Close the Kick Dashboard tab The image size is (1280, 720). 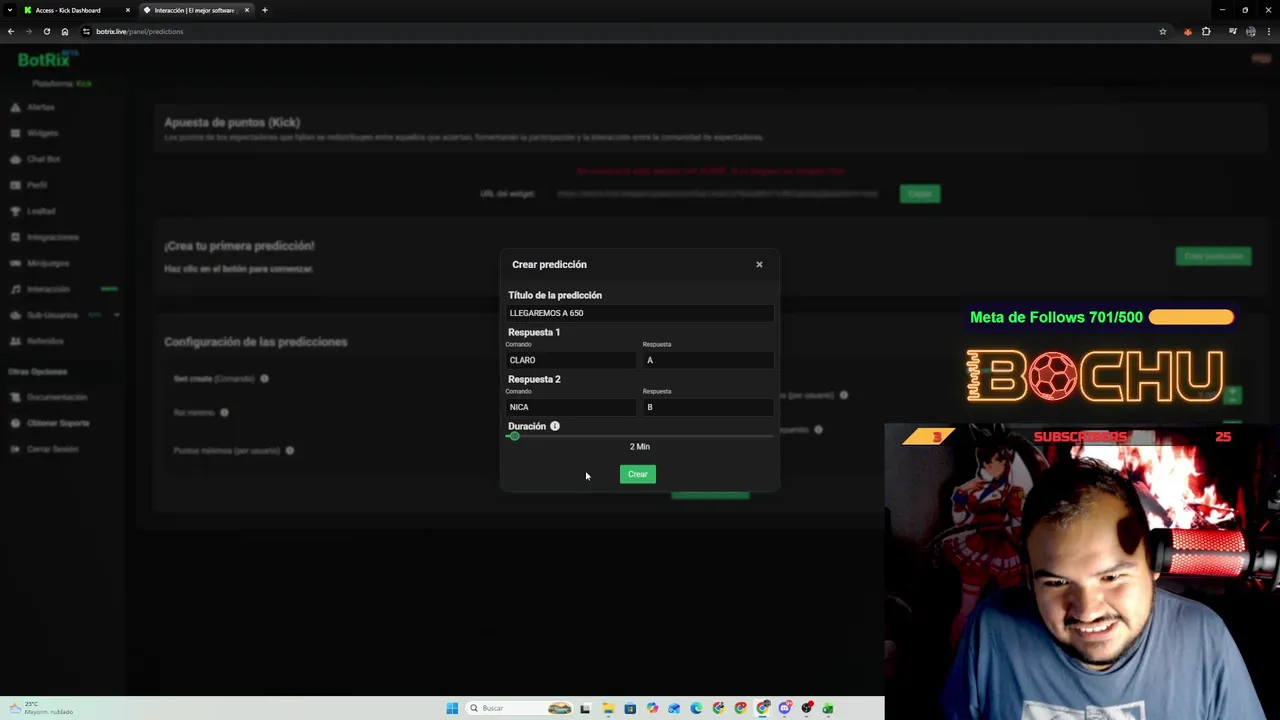pyautogui.click(x=127, y=10)
